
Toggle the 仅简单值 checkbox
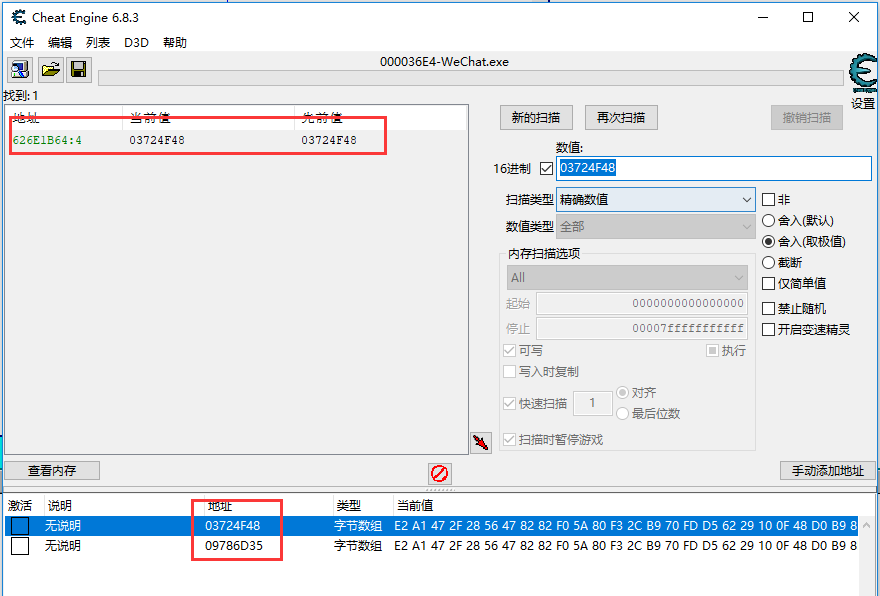point(768,284)
